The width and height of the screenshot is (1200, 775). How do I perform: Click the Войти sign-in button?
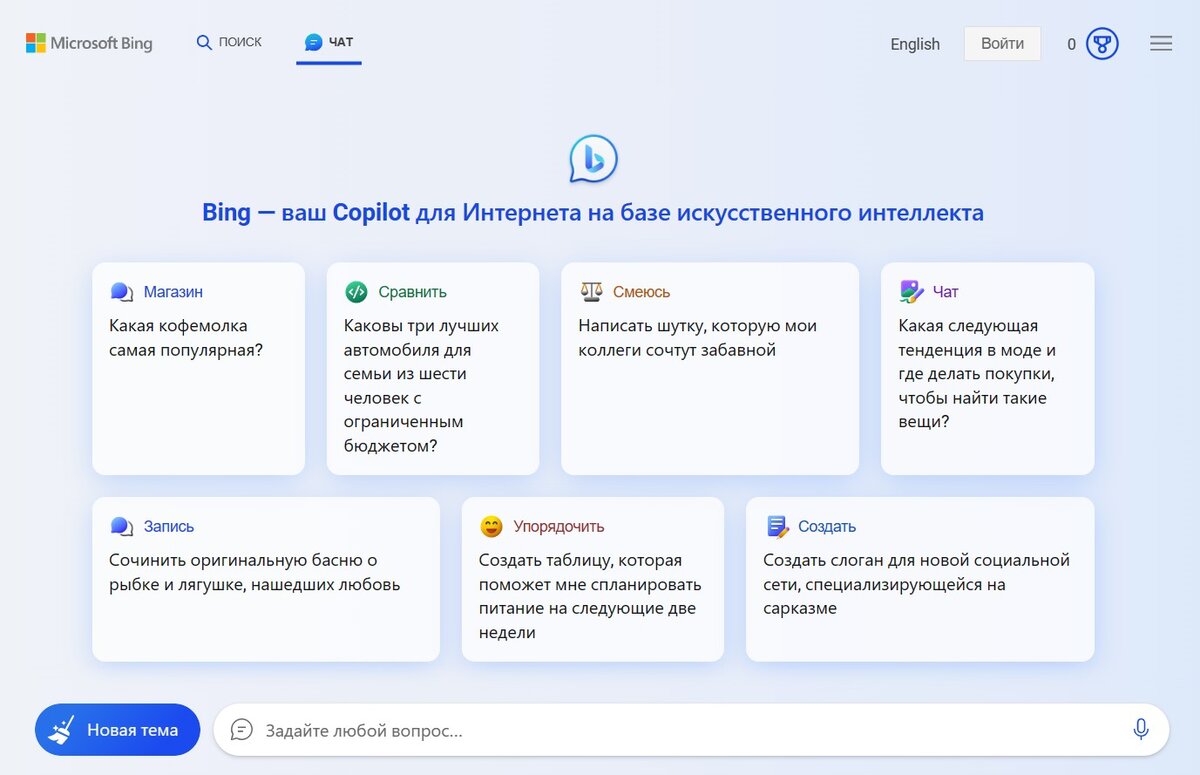(x=1001, y=43)
